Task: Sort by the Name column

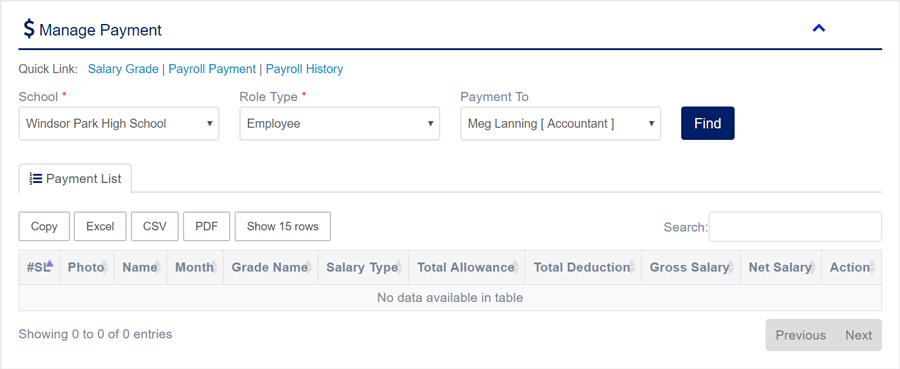Action: tap(141, 267)
